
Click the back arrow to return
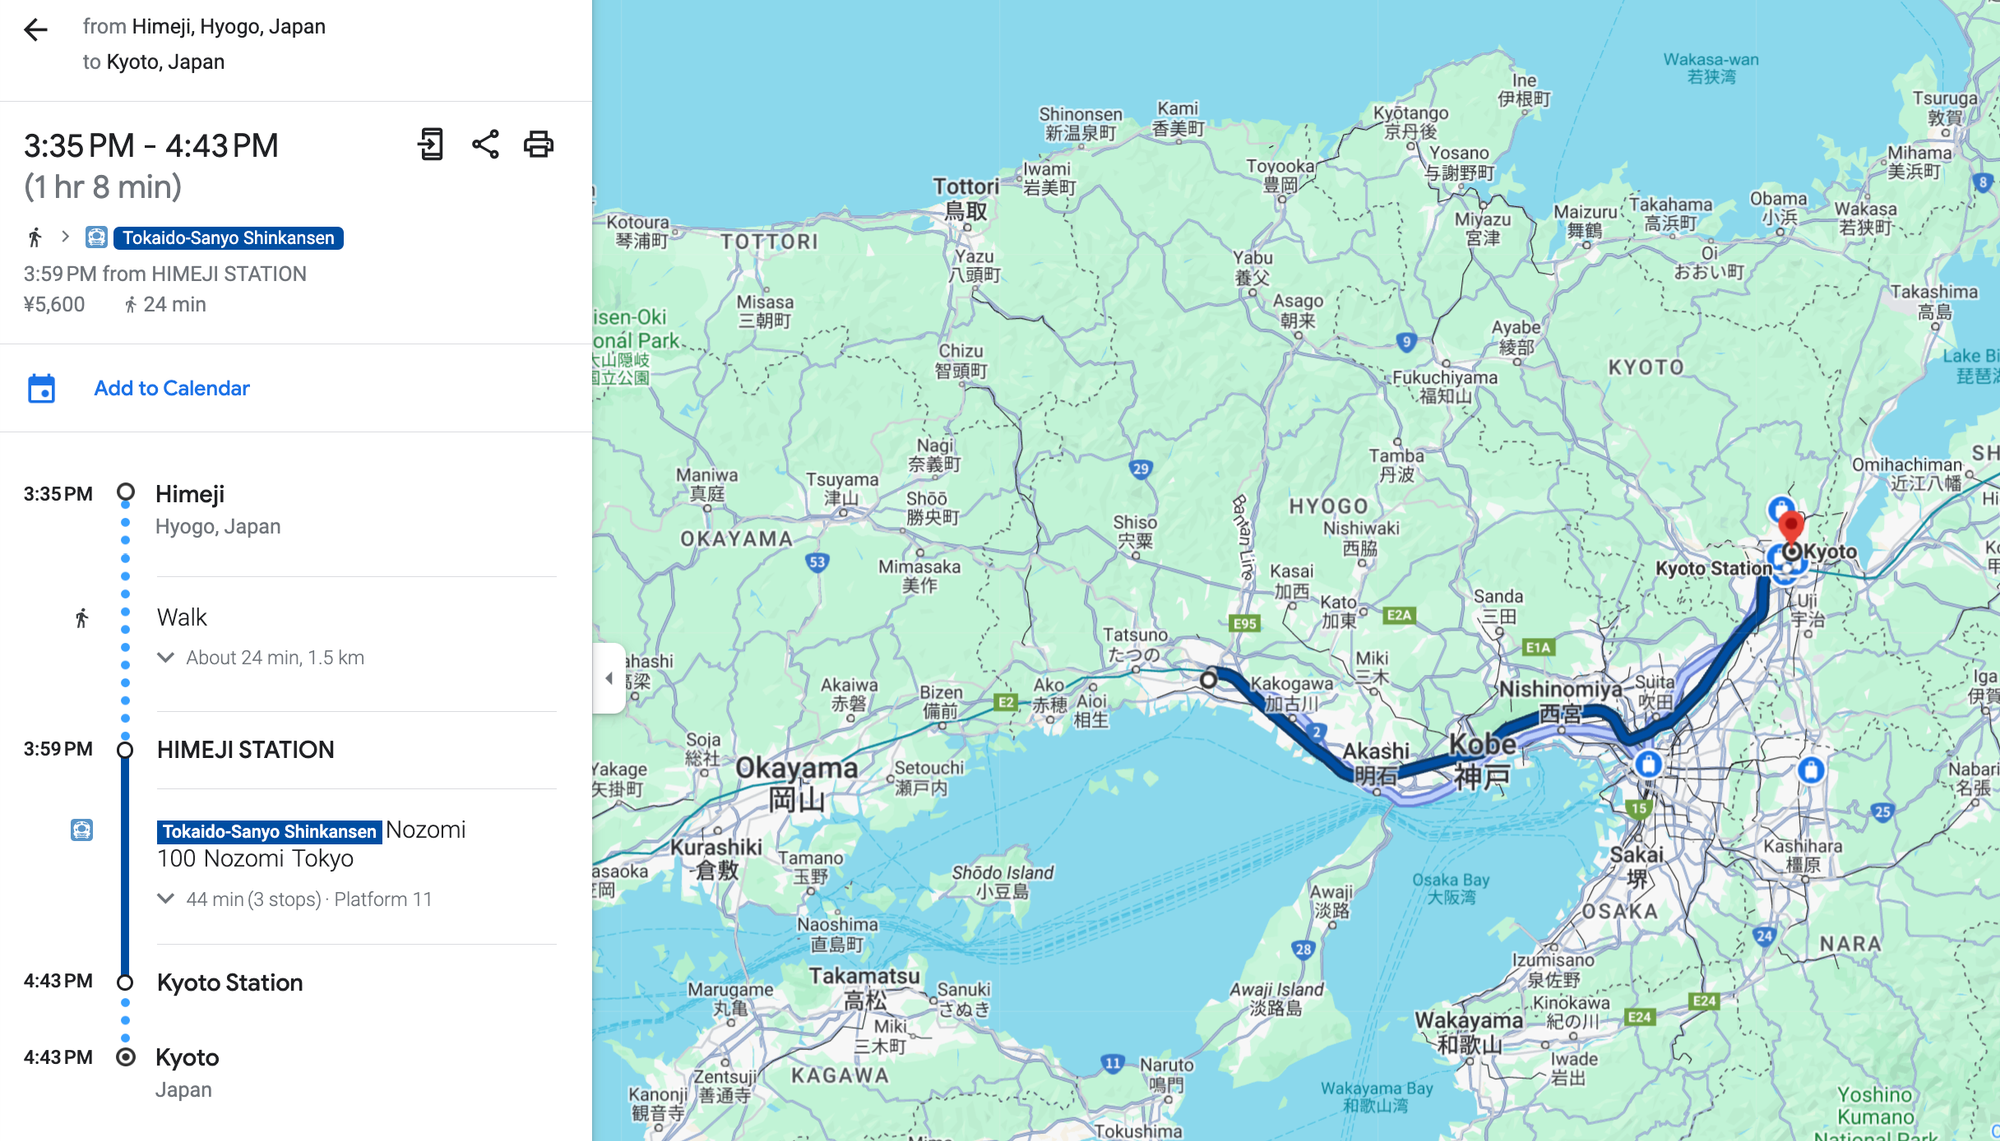36,30
